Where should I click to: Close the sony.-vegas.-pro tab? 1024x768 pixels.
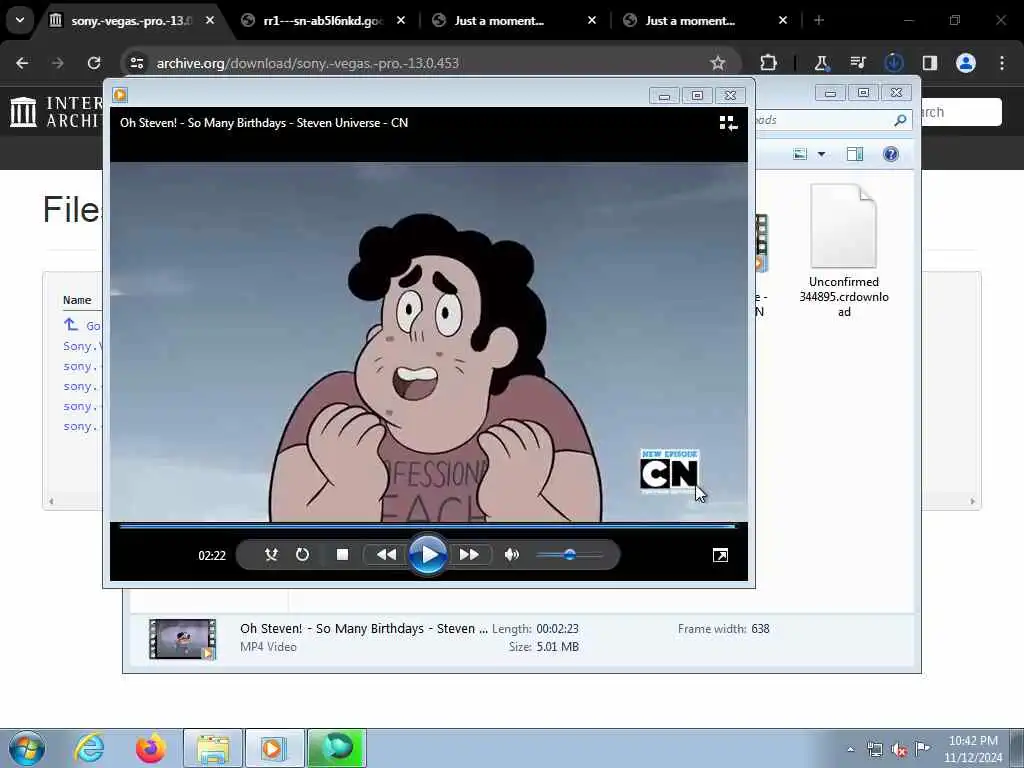210,21
